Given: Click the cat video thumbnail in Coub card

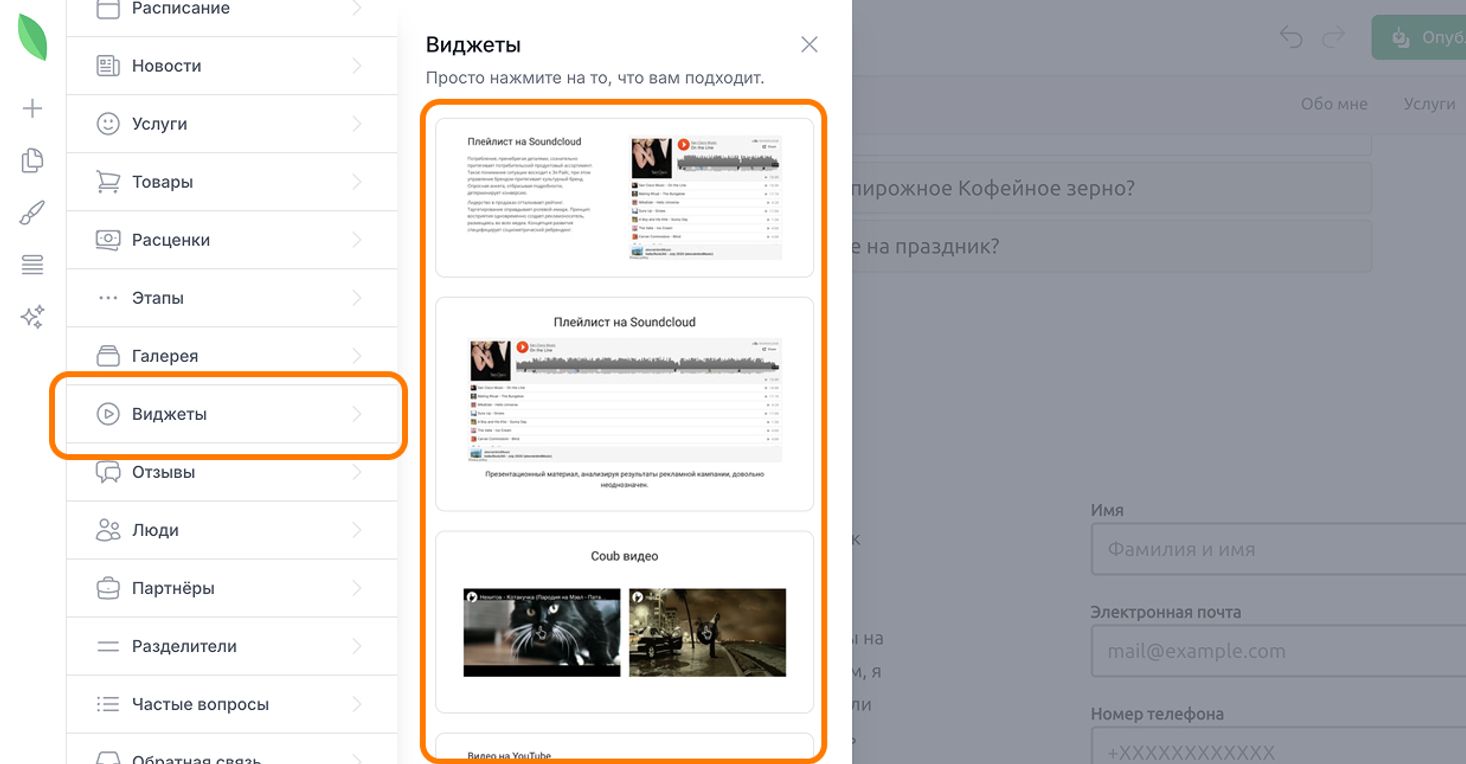Looking at the screenshot, I should point(542,632).
